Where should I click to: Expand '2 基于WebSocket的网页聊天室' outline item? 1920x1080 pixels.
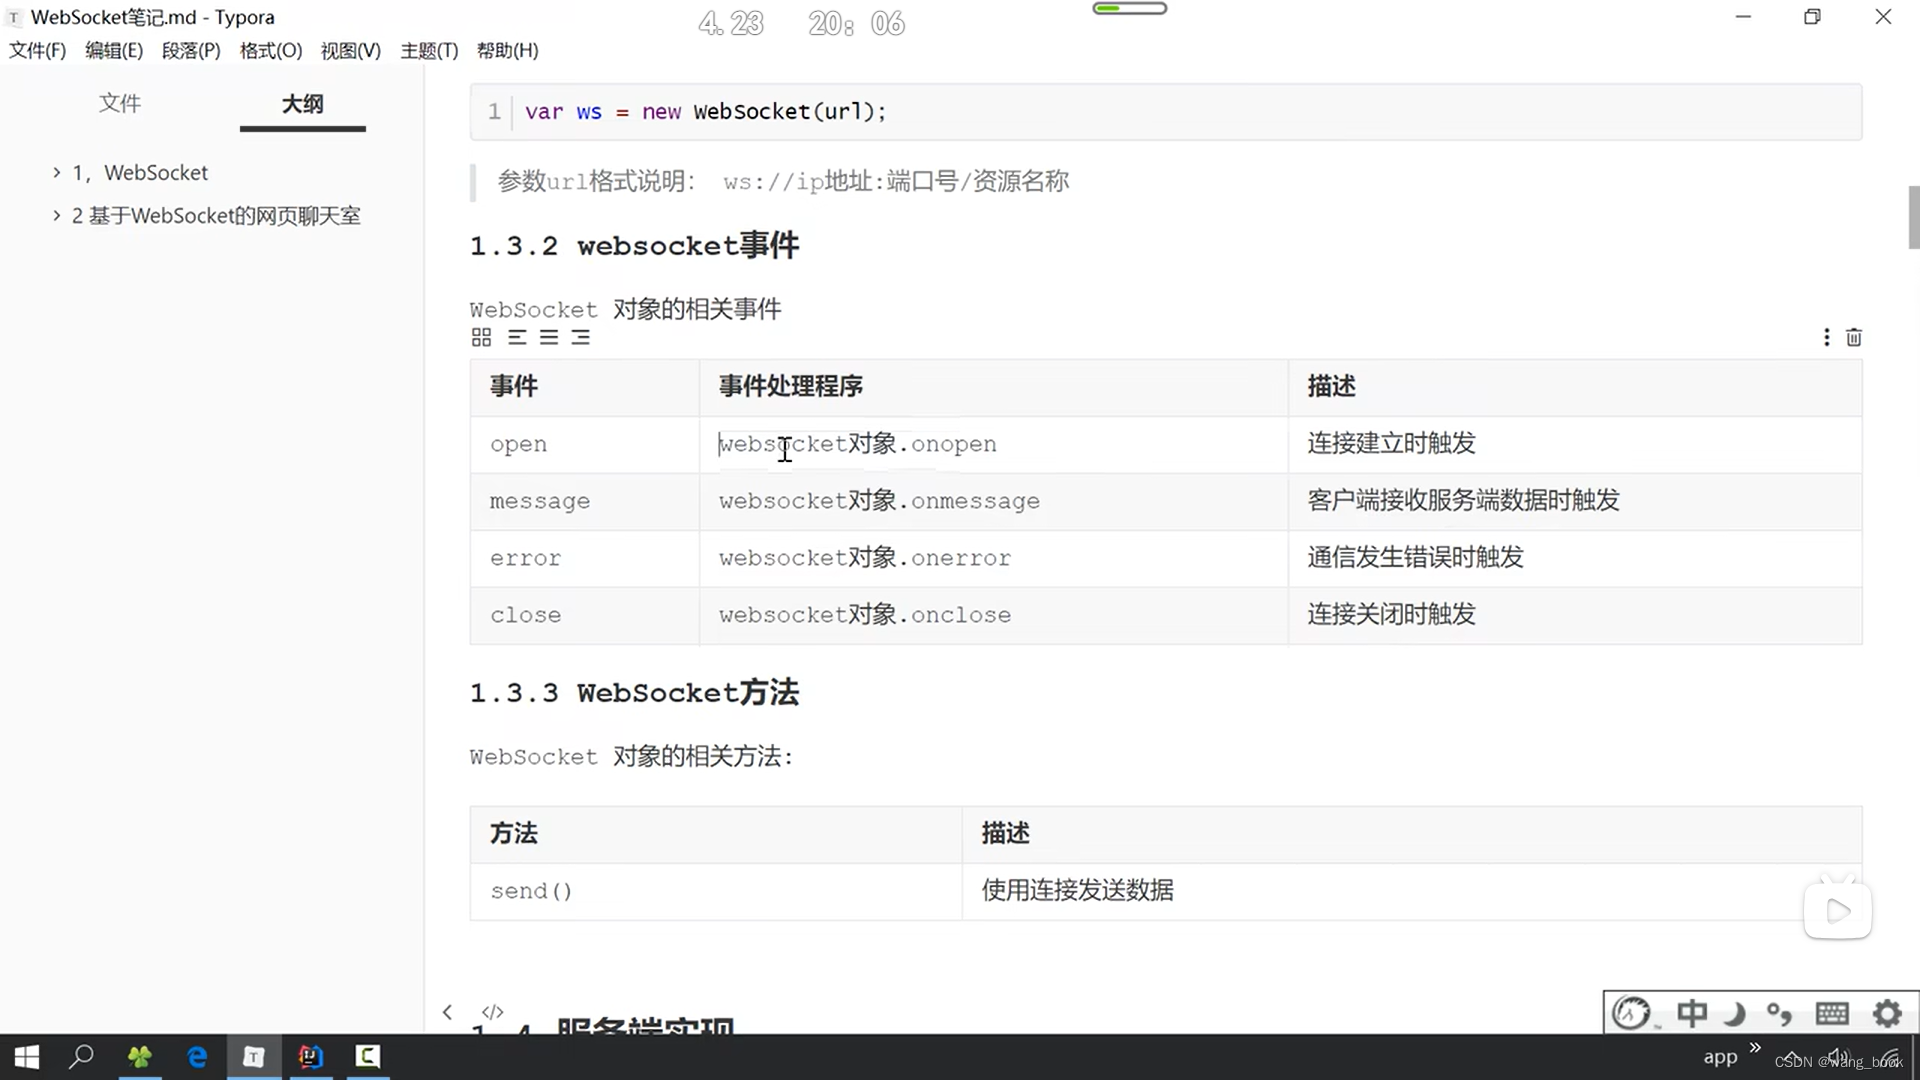(57, 216)
